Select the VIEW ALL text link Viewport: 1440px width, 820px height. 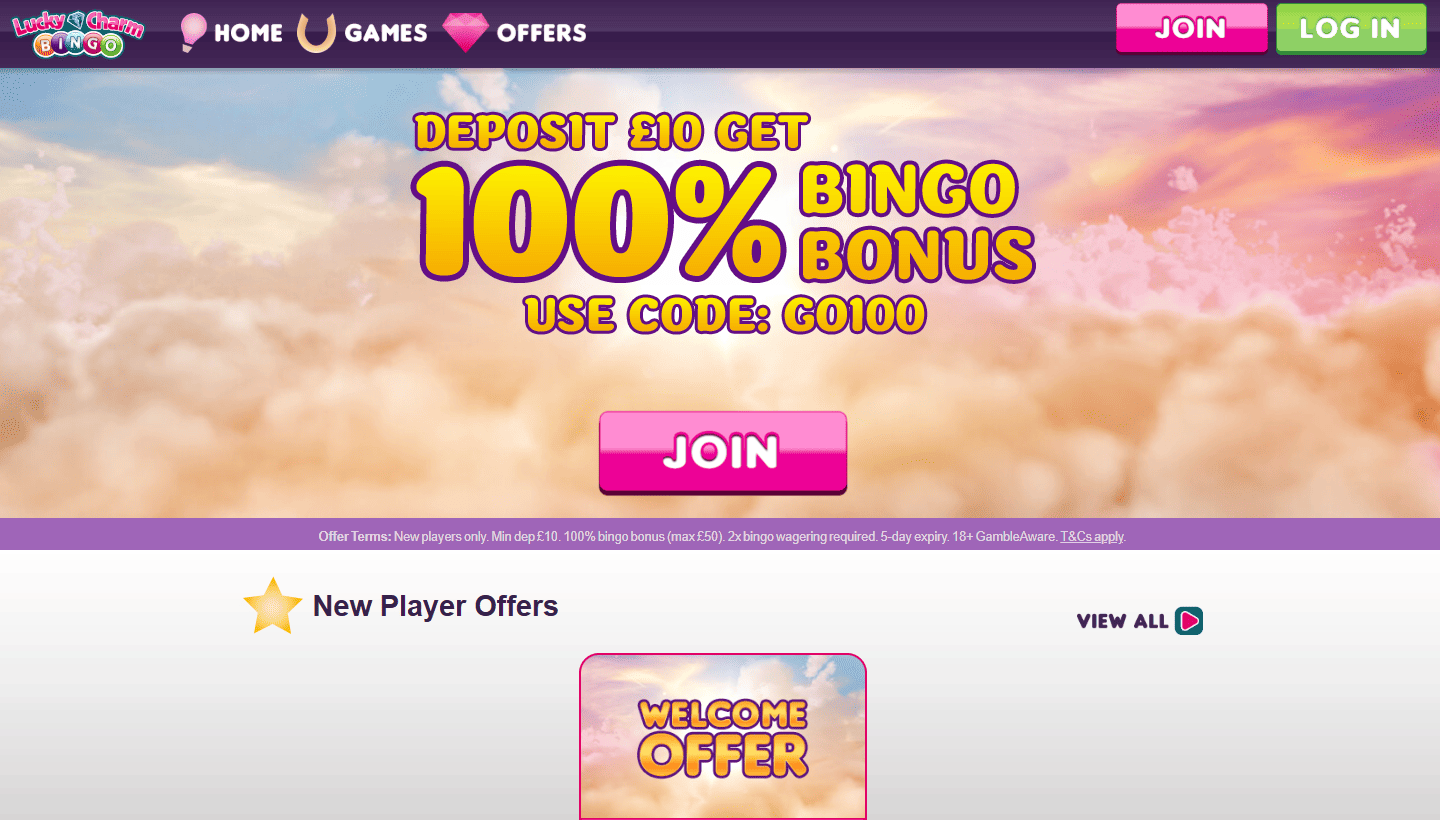click(1122, 621)
